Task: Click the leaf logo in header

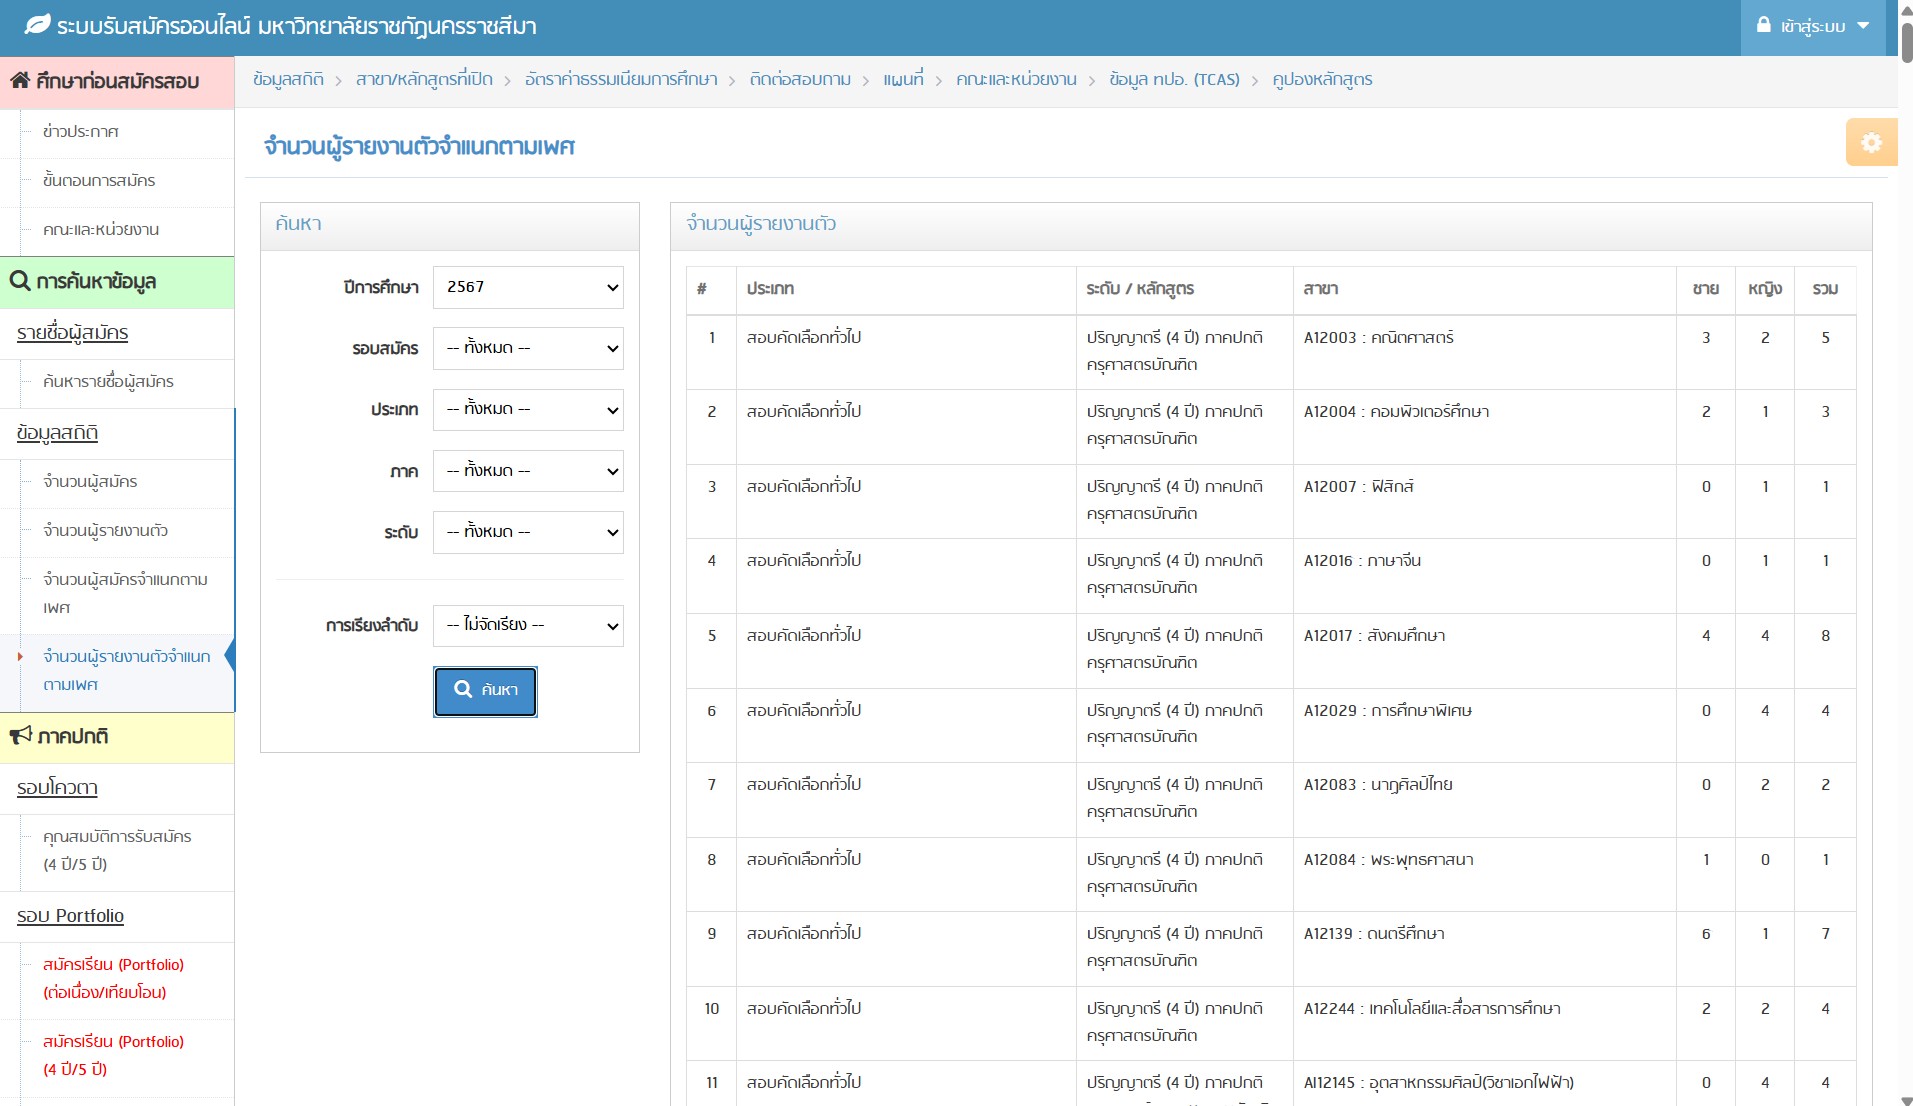Action: coord(37,25)
